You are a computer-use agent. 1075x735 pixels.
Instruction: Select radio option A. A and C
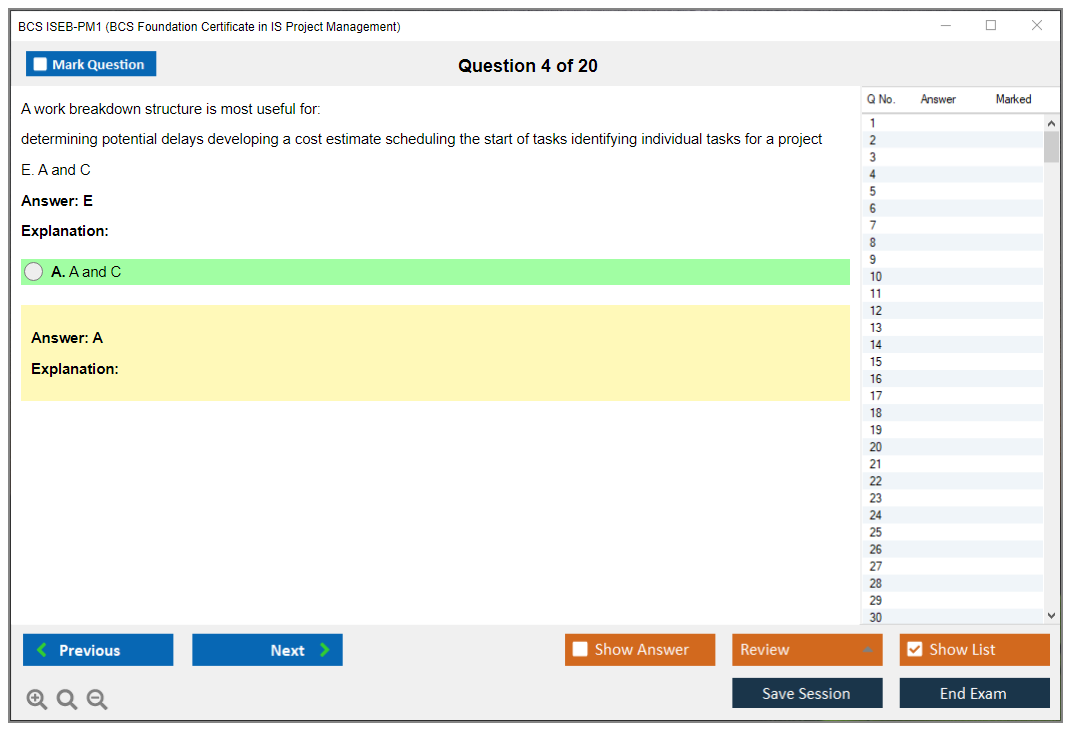pyautogui.click(x=34, y=272)
